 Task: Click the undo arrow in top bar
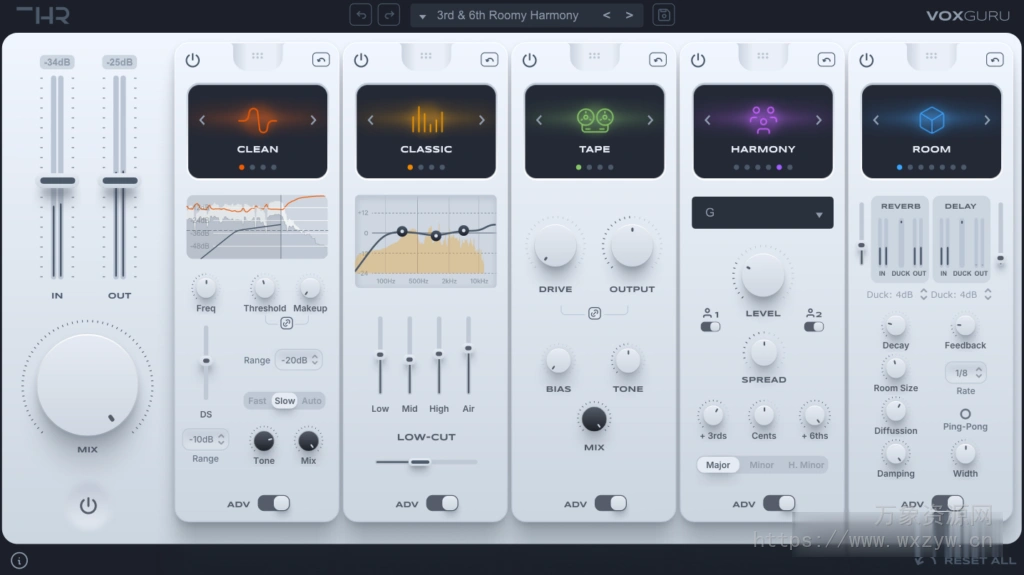tap(360, 15)
